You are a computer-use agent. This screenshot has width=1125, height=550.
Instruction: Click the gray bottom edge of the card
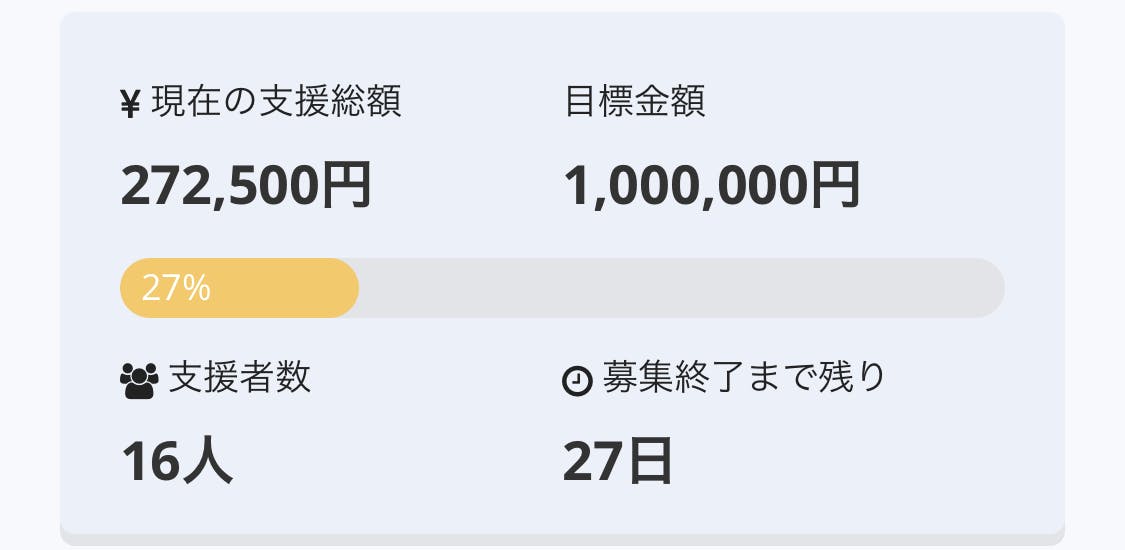562,540
